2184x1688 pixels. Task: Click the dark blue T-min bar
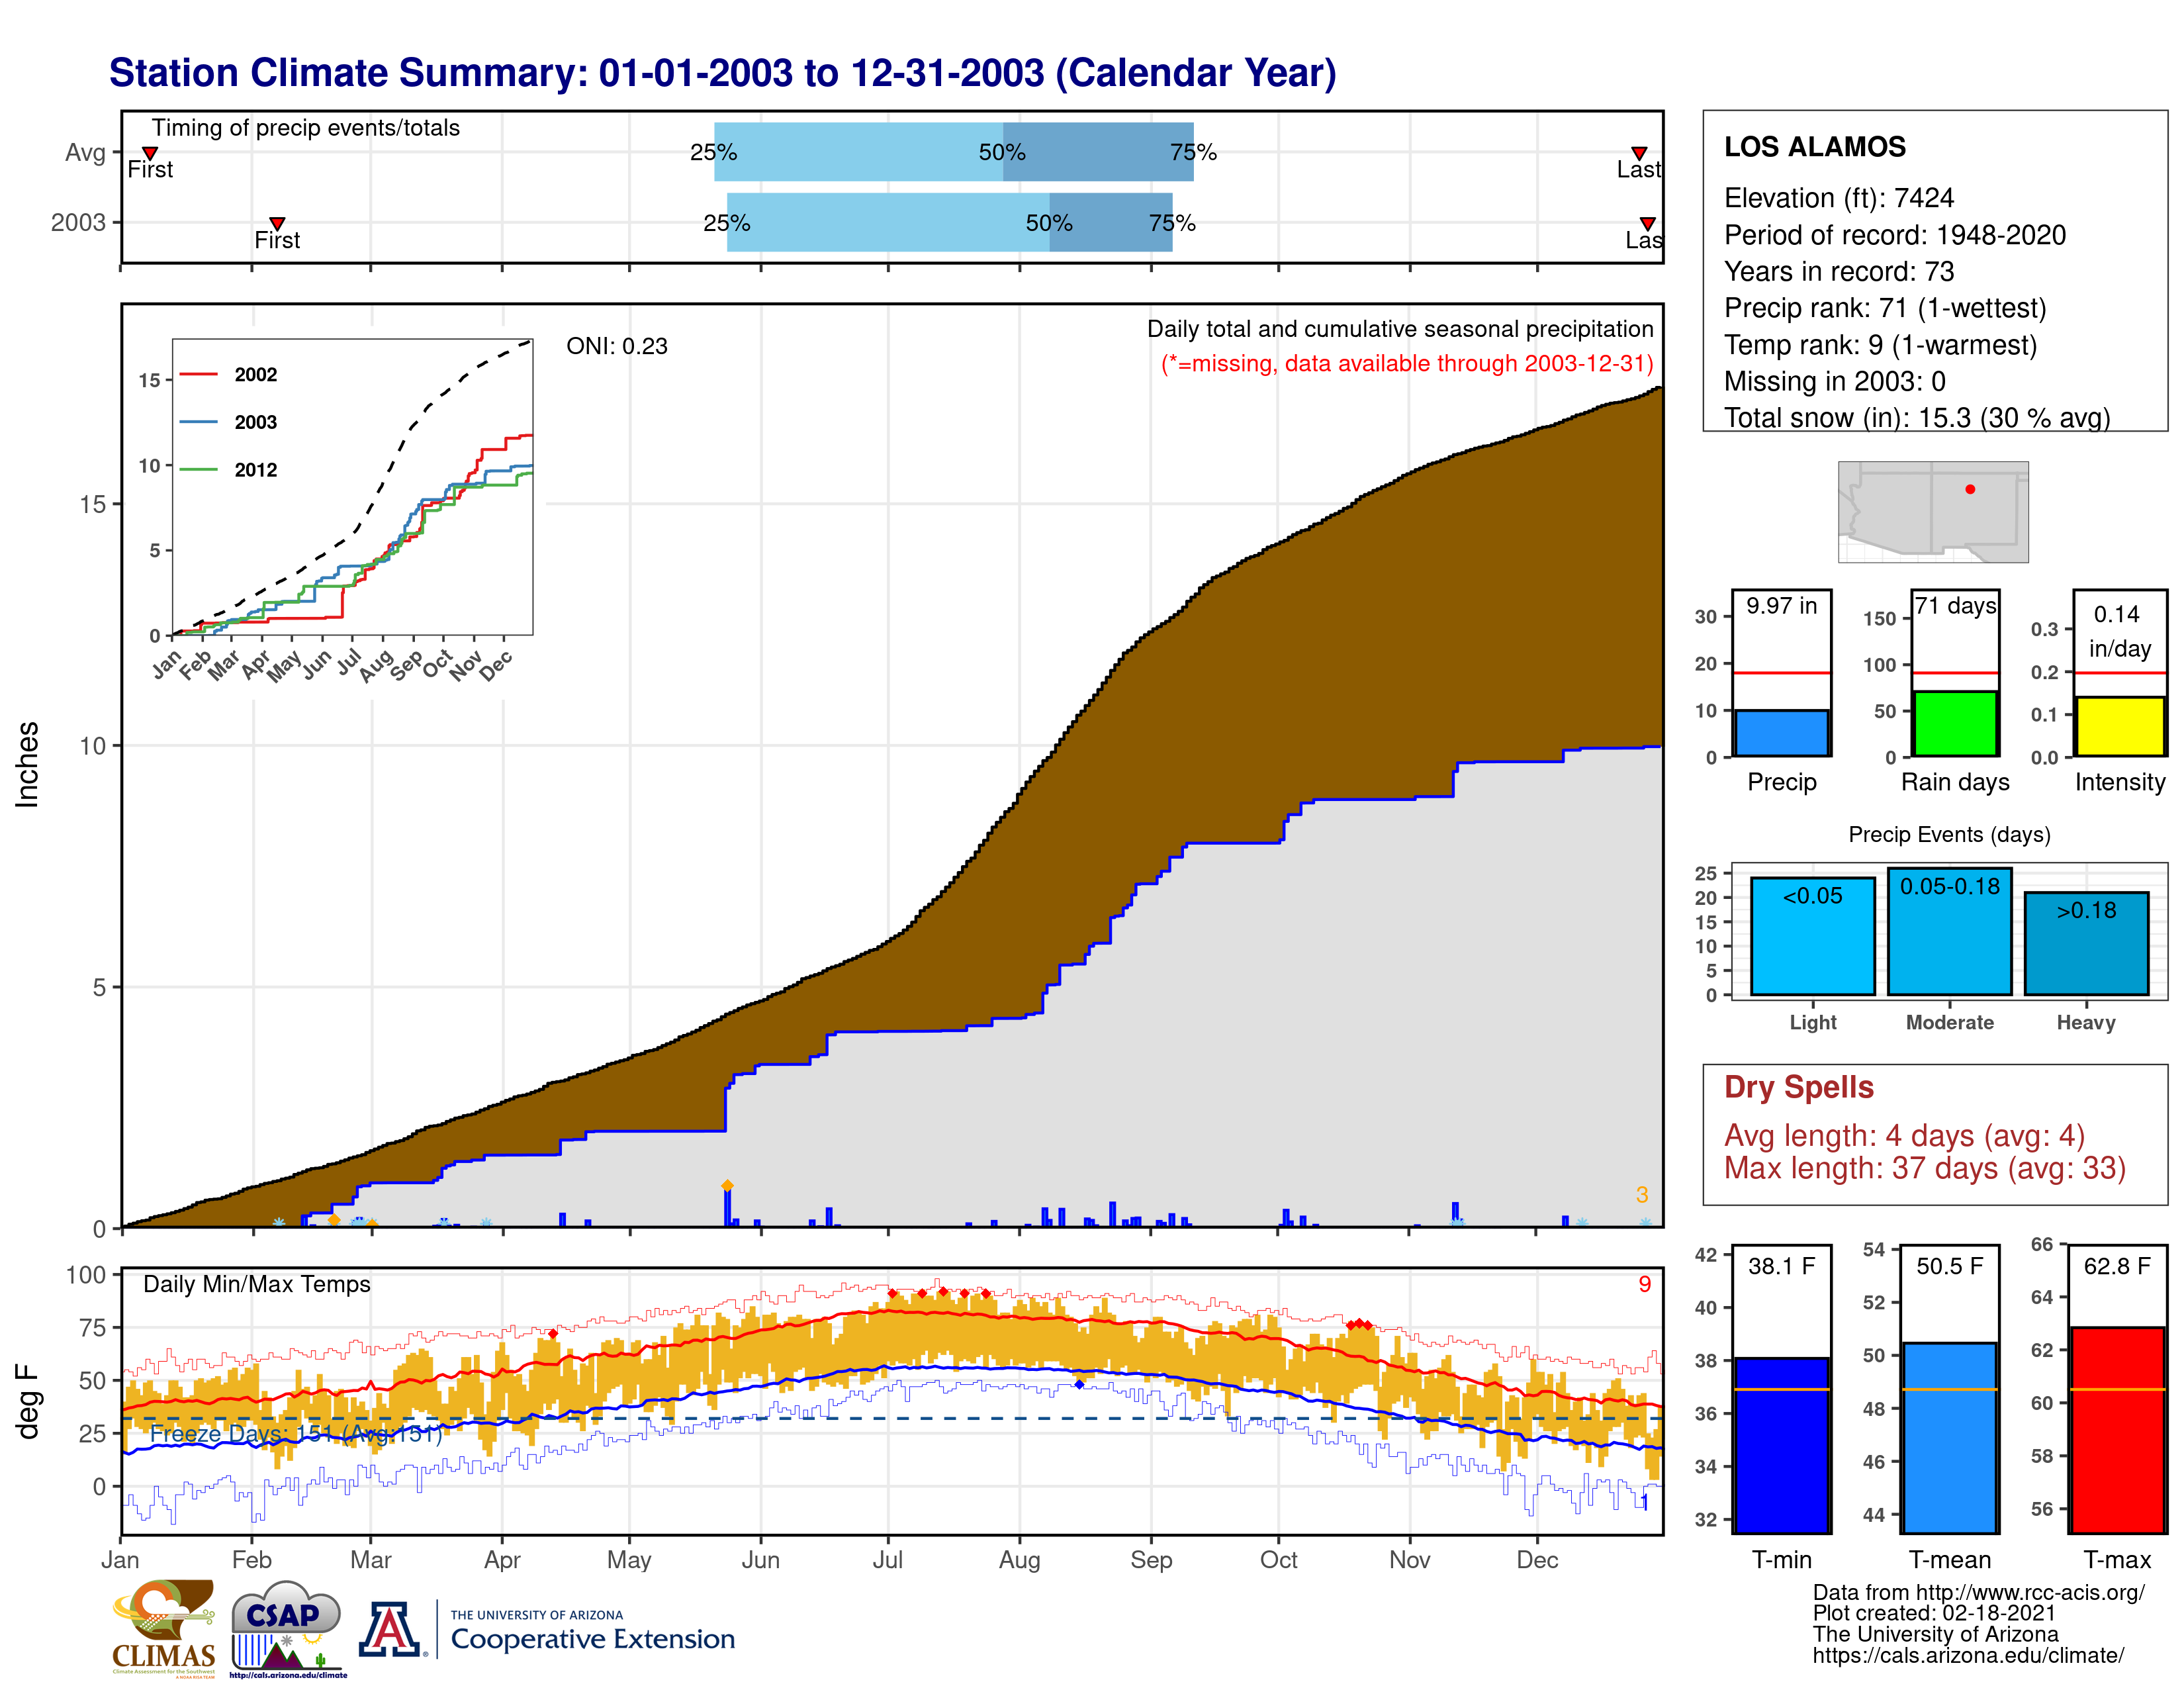(x=1781, y=1445)
